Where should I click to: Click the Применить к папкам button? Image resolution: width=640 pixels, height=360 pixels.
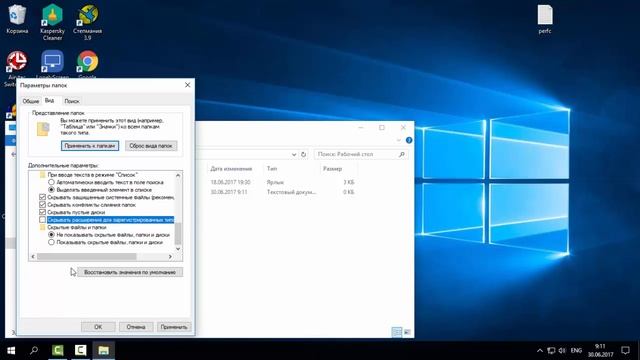pyautogui.click(x=90, y=146)
